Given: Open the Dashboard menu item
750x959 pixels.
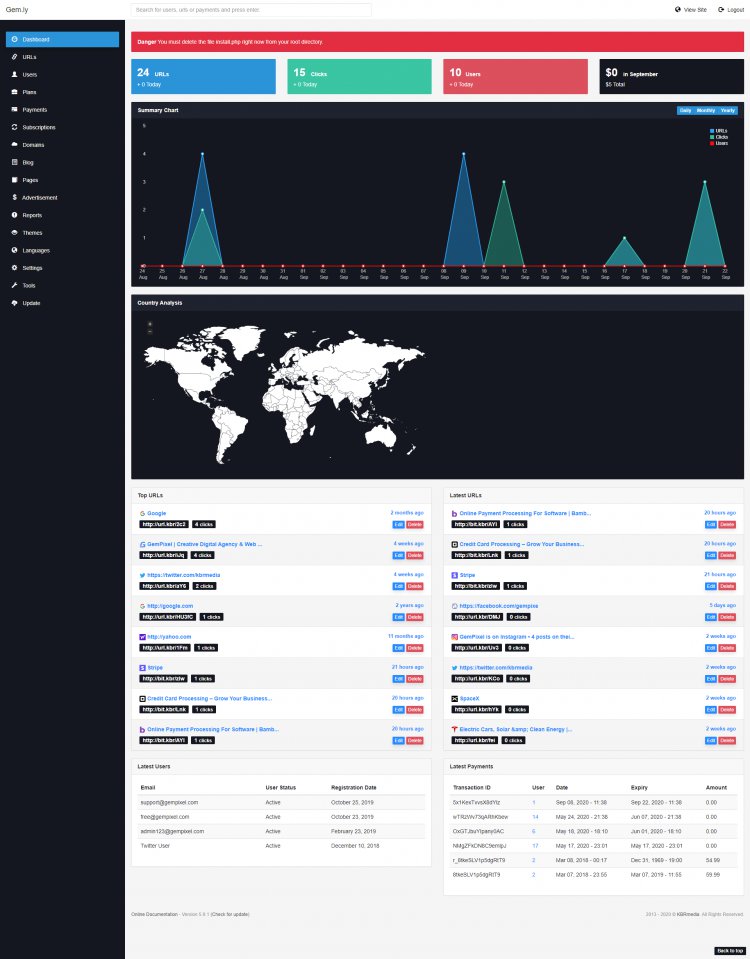Looking at the screenshot, I should coord(62,39).
